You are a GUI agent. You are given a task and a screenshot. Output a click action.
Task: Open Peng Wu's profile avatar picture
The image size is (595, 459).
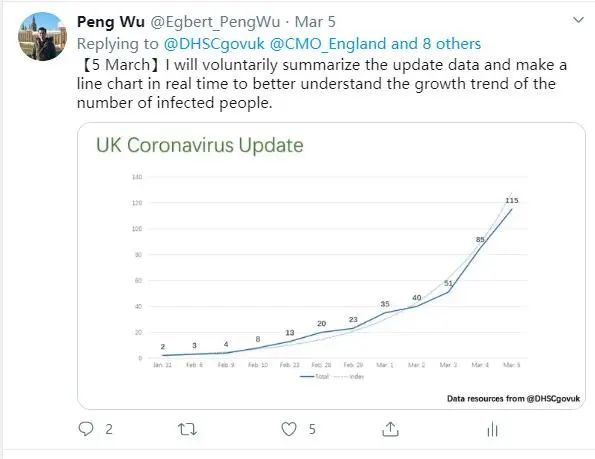42,36
